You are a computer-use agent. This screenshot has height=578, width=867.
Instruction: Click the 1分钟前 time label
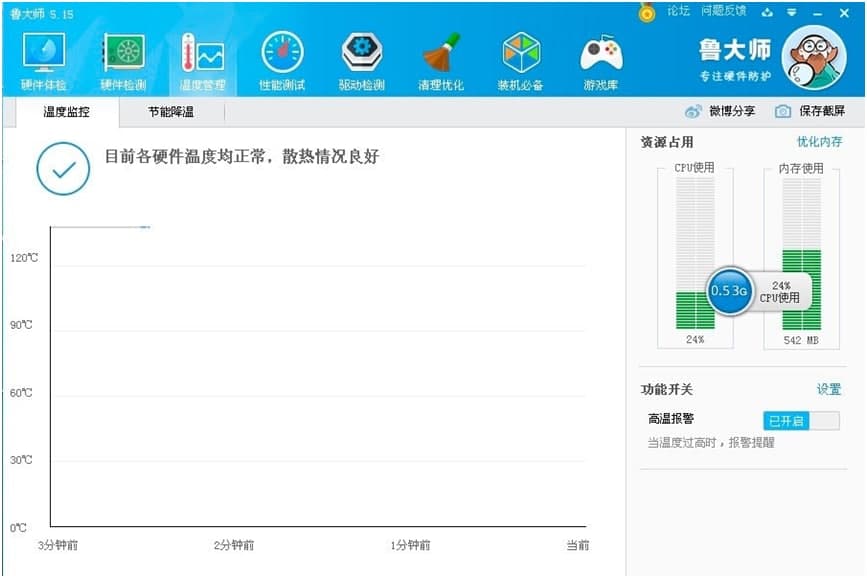(410, 545)
